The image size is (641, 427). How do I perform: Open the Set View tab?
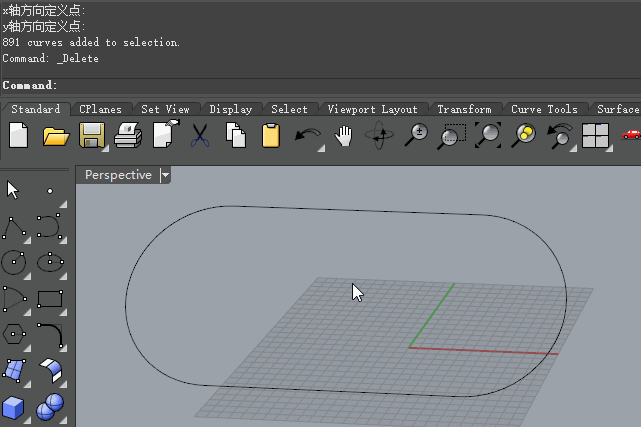(x=165, y=109)
